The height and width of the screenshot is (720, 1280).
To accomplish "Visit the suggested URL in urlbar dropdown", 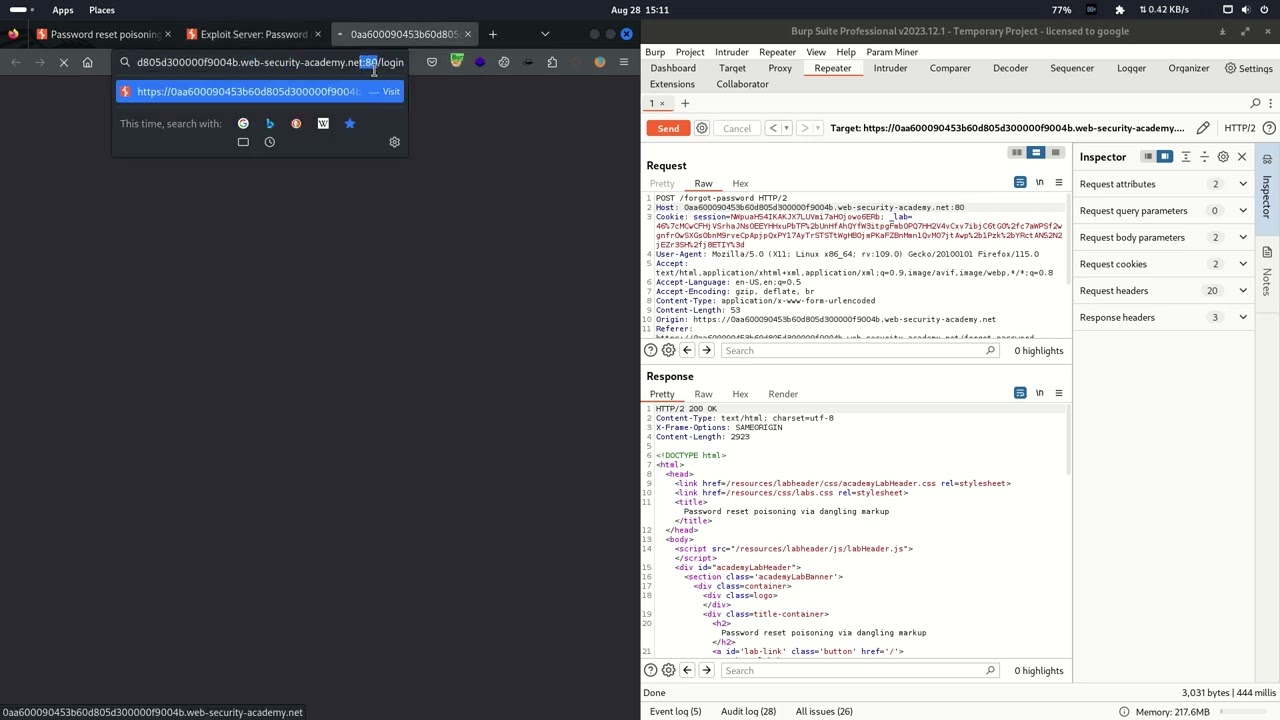I will click(x=260, y=92).
